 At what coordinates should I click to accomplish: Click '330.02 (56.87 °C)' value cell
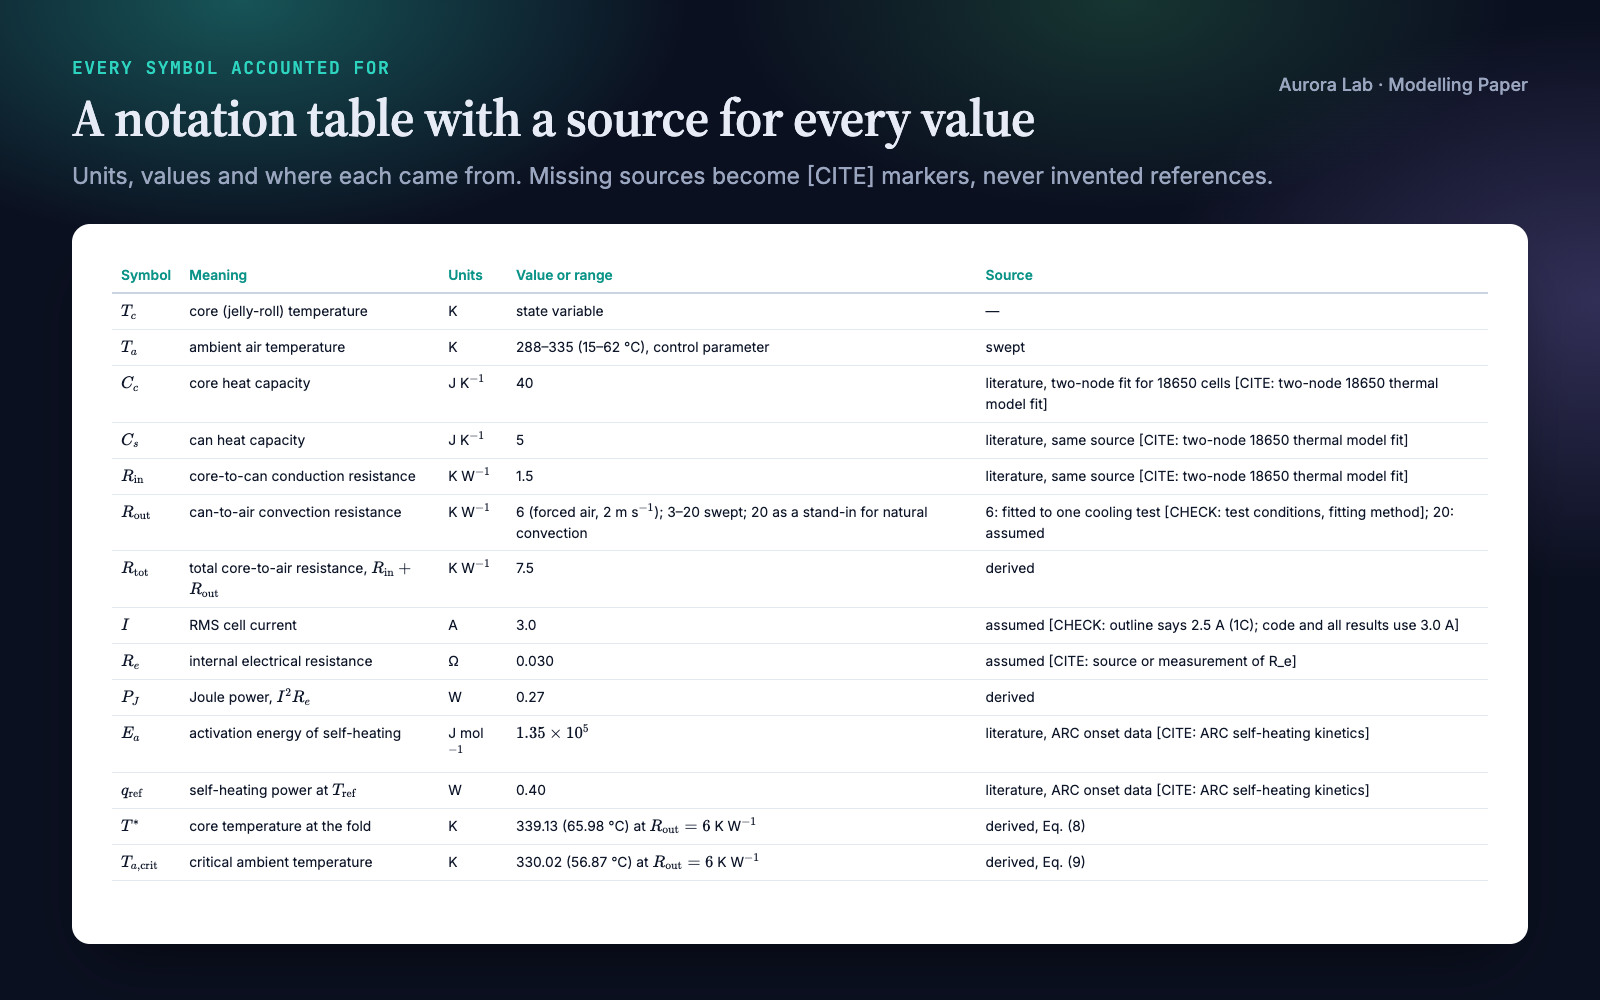pyautogui.click(x=638, y=862)
